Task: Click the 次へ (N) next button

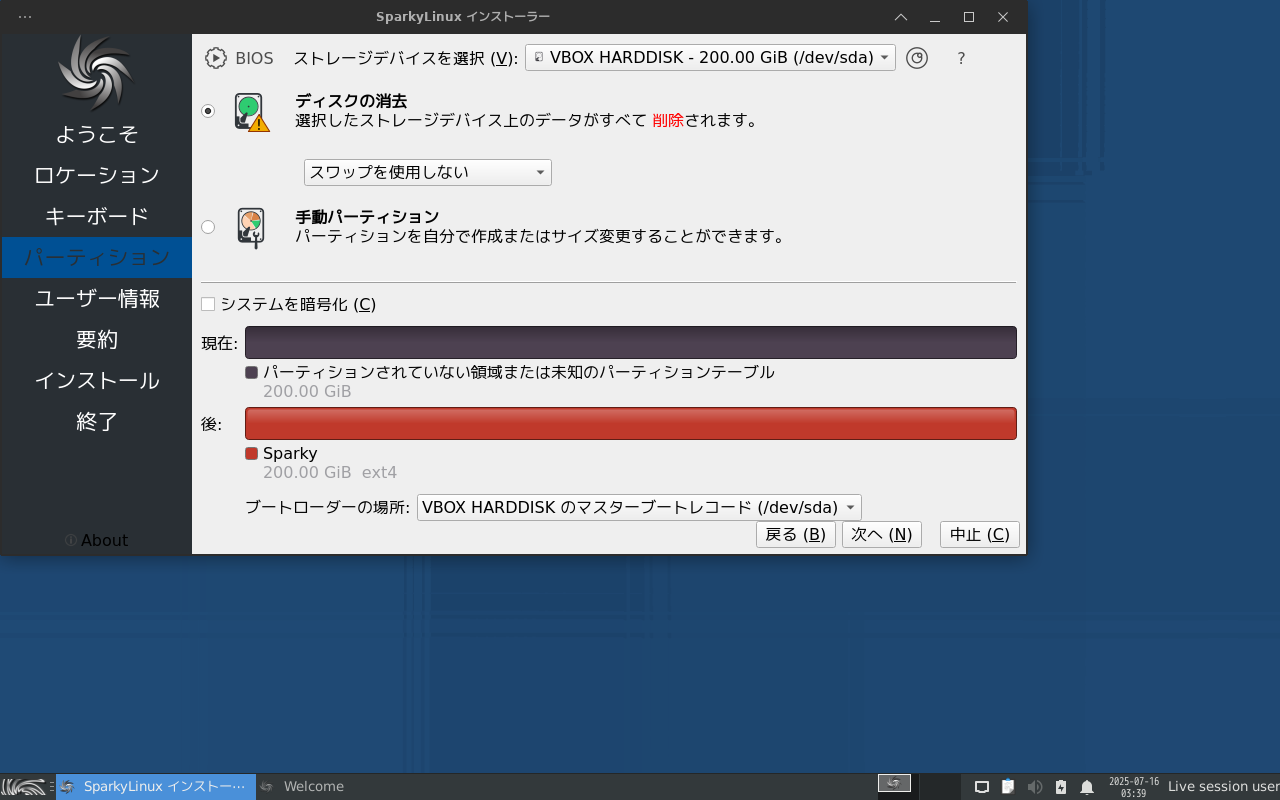Action: click(881, 535)
